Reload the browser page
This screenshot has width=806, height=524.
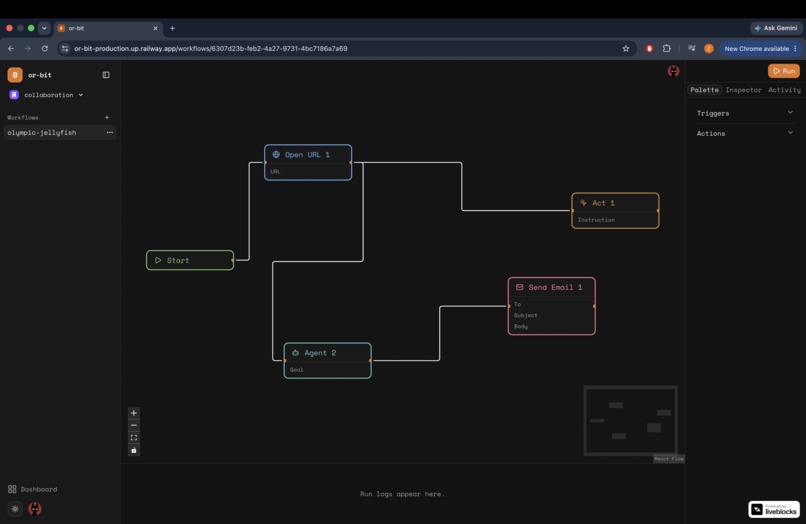click(x=45, y=48)
